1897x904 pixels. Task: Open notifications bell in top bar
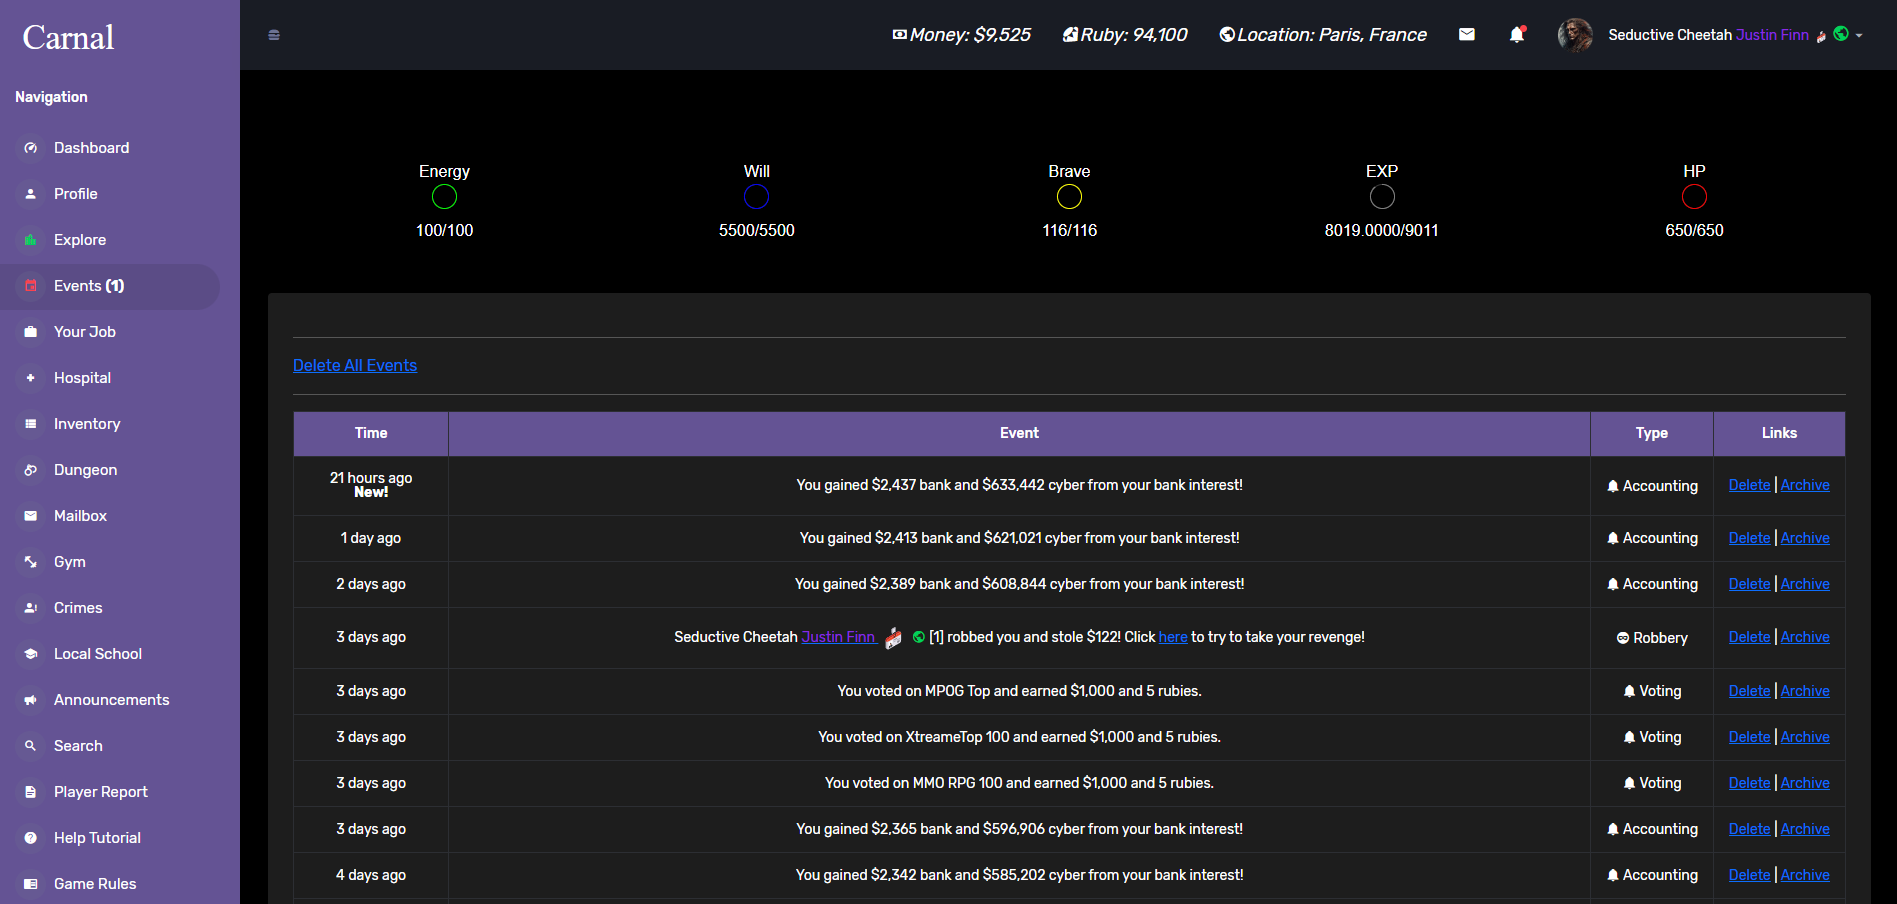(x=1517, y=34)
